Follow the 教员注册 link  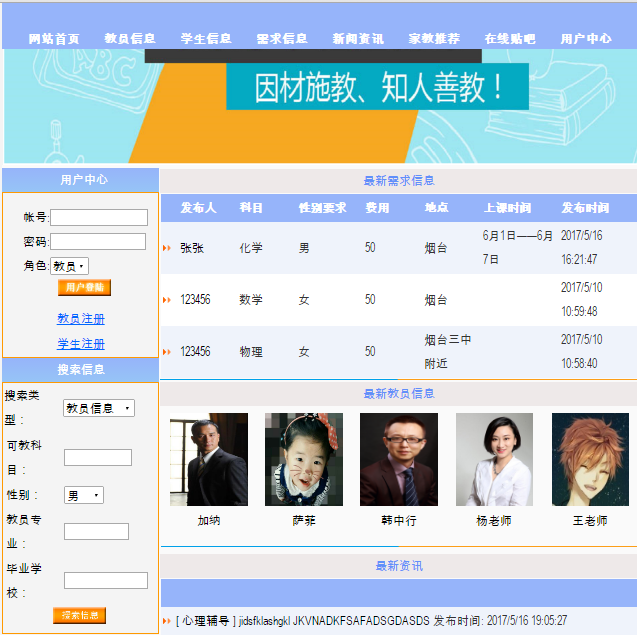pyautogui.click(x=81, y=319)
